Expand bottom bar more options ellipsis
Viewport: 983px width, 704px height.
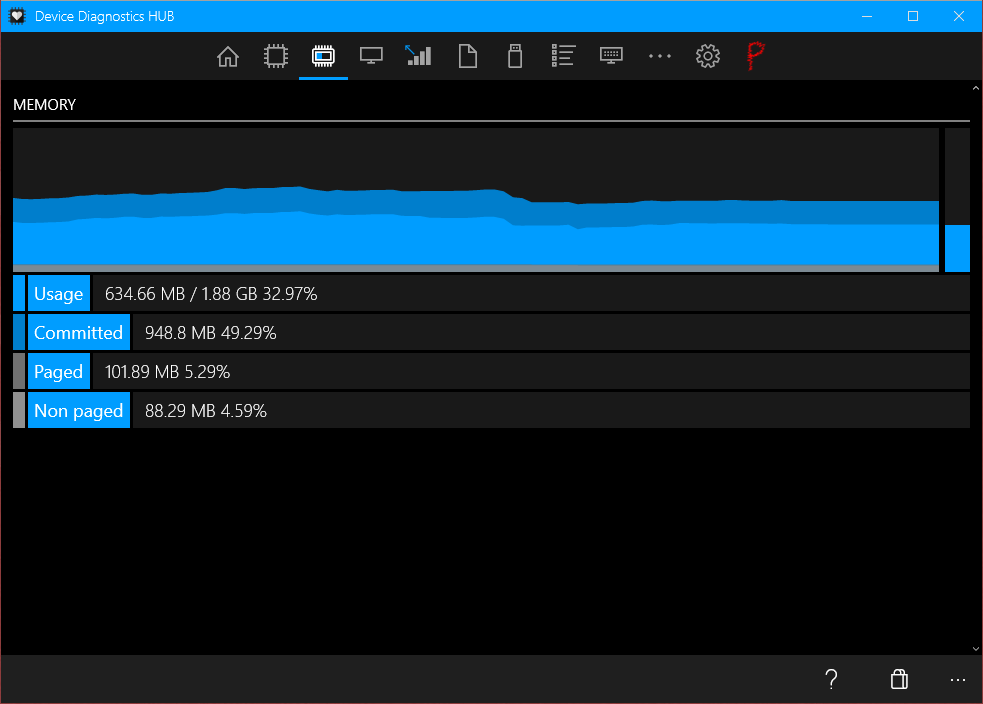click(x=957, y=680)
